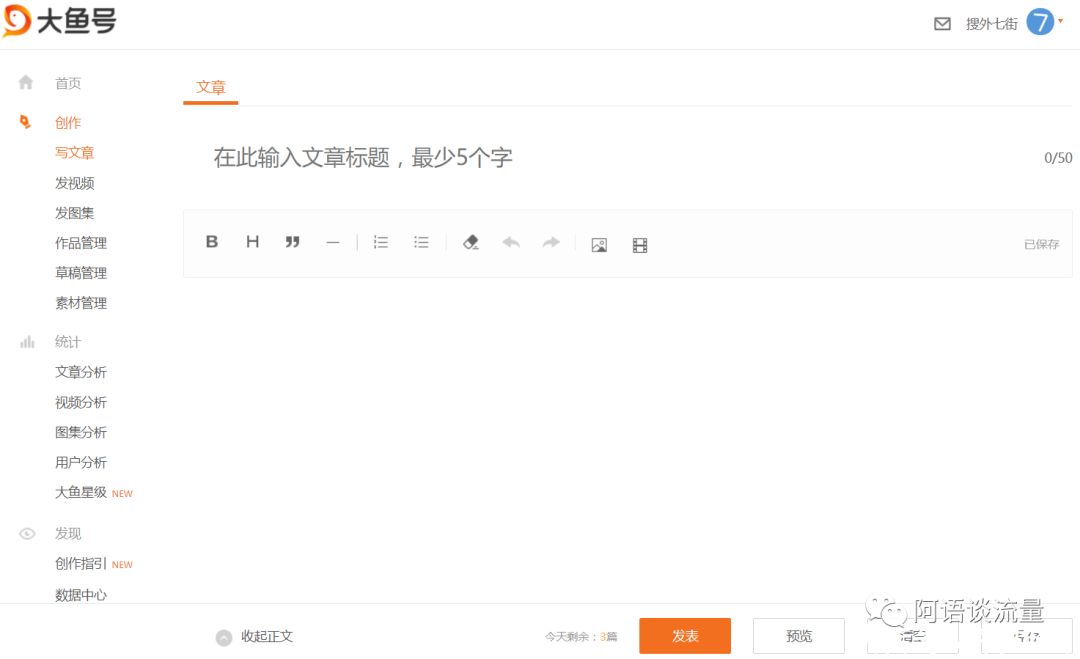The height and width of the screenshot is (659, 1080).
Task: Open the mail envelope inbox icon
Action: click(x=942, y=24)
